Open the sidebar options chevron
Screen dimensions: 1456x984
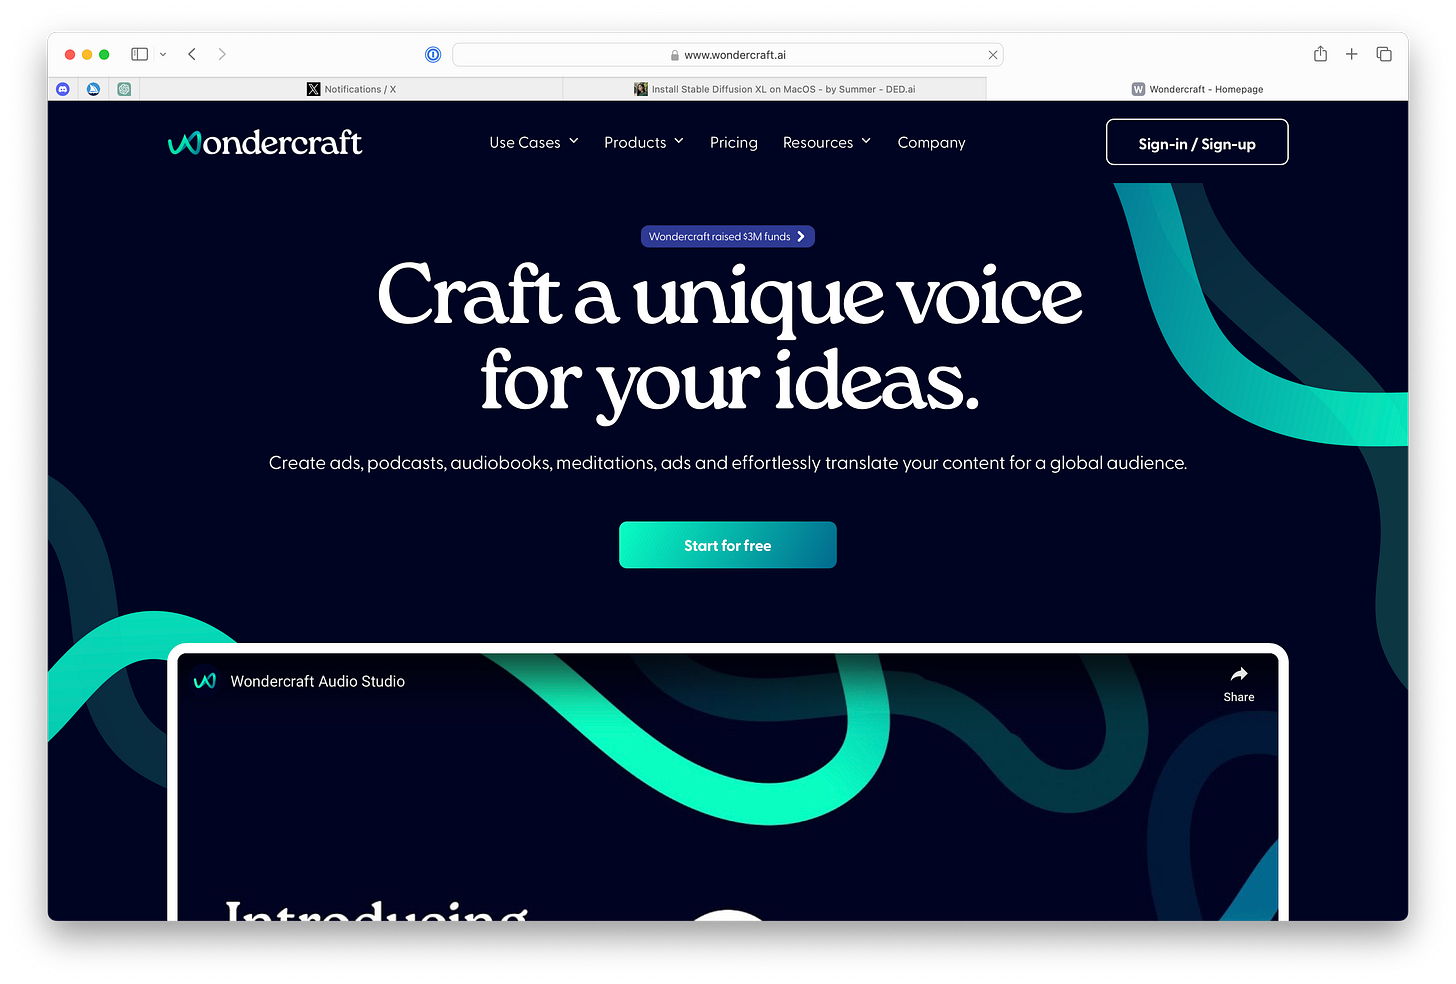coord(163,54)
